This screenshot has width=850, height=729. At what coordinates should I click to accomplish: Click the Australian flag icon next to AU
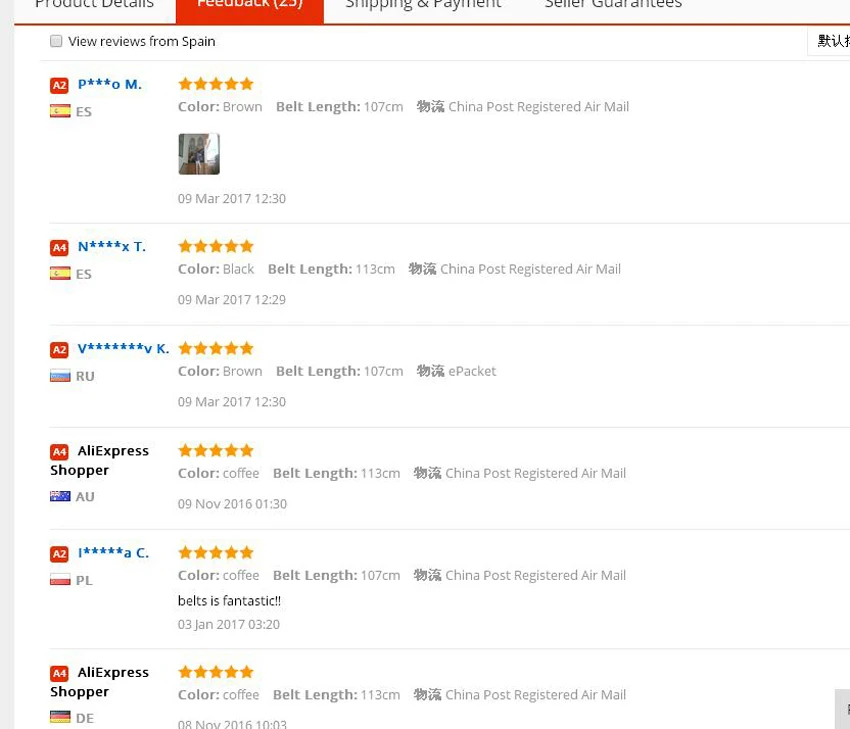60,496
